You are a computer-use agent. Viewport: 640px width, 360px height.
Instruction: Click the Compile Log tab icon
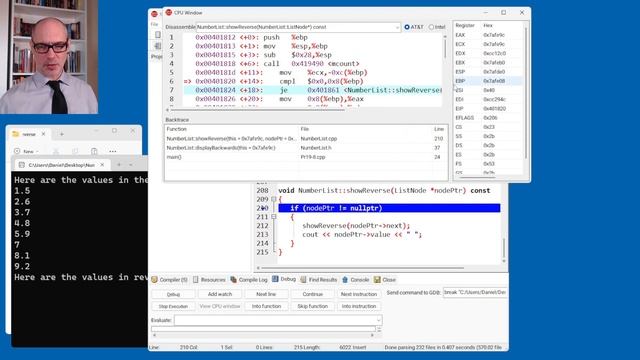tap(233, 280)
